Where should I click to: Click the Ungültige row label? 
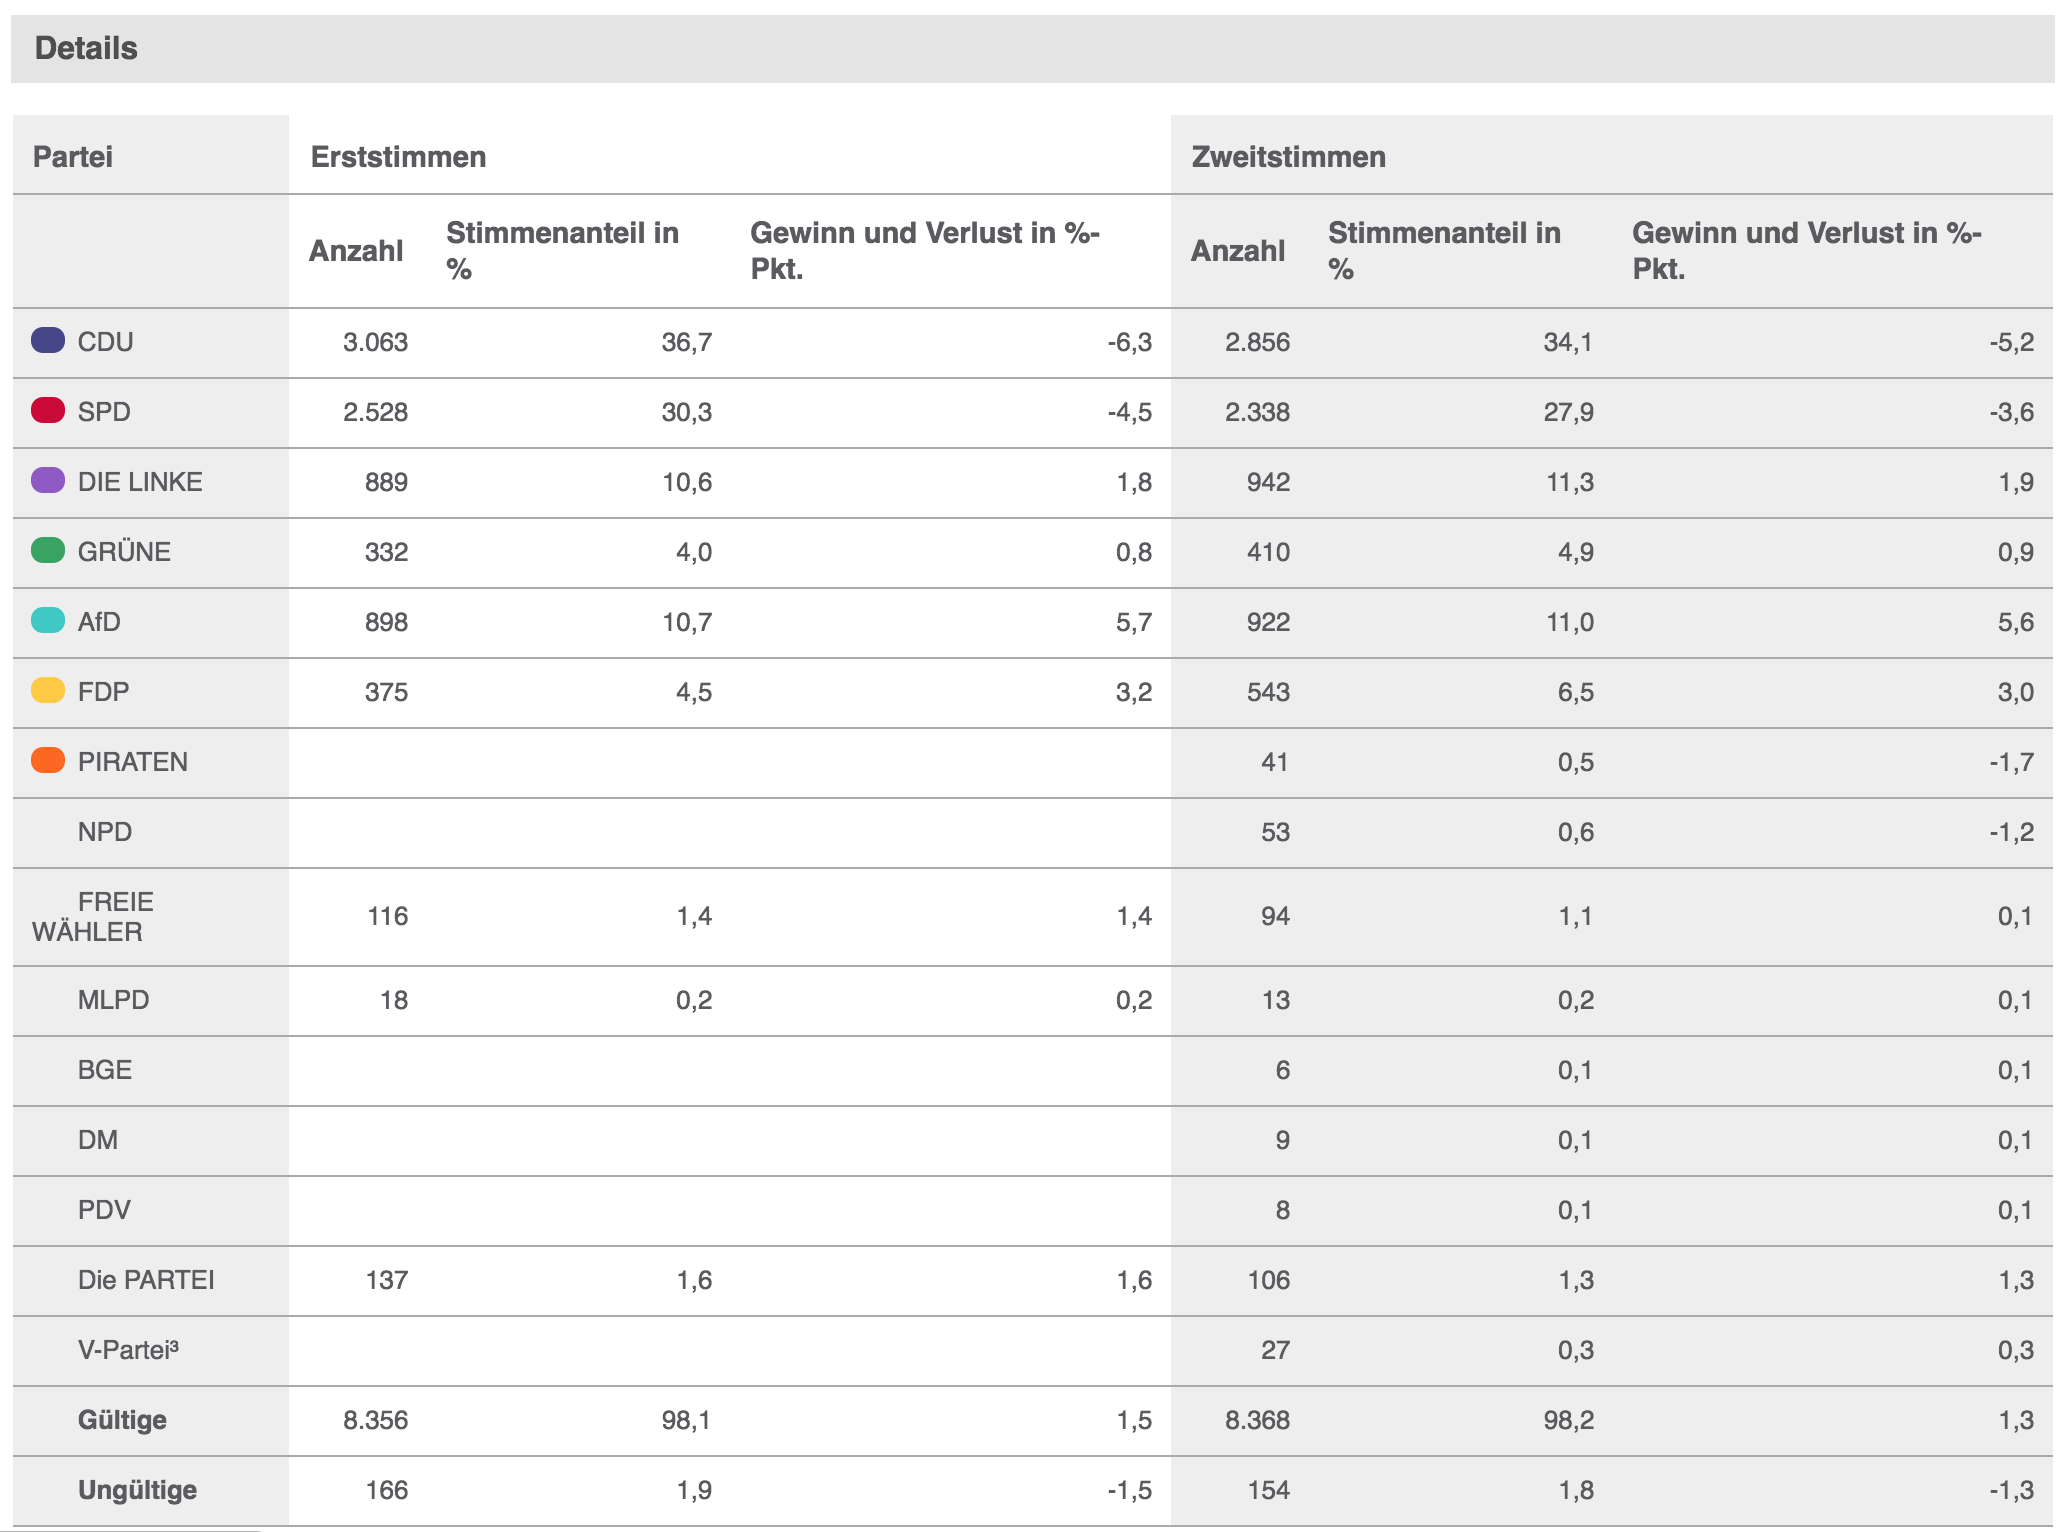coord(137,1490)
